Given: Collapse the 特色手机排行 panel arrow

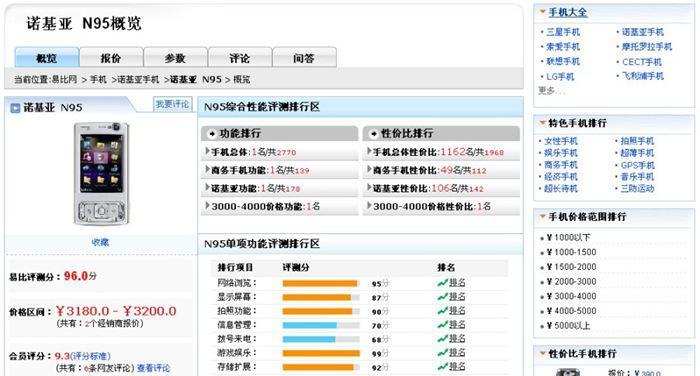Looking at the screenshot, I should 543,122.
